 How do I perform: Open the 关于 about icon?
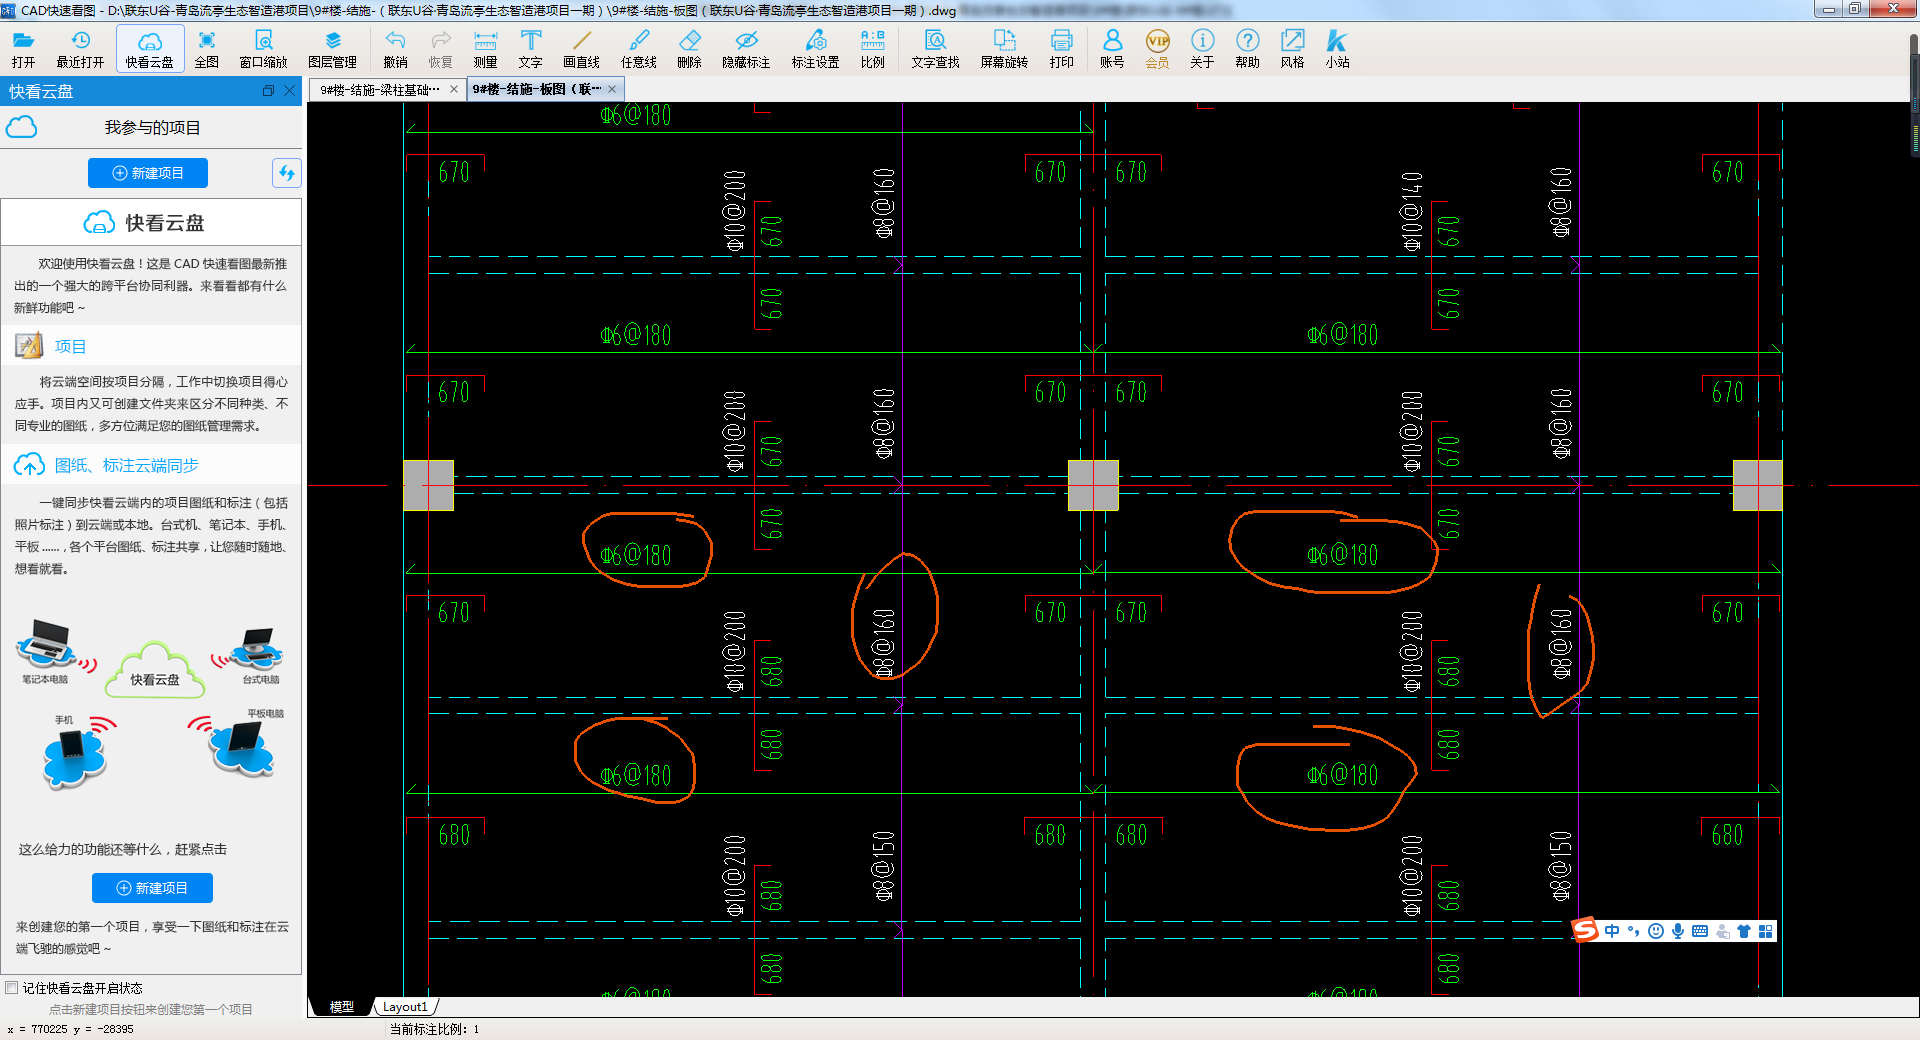tap(1203, 48)
